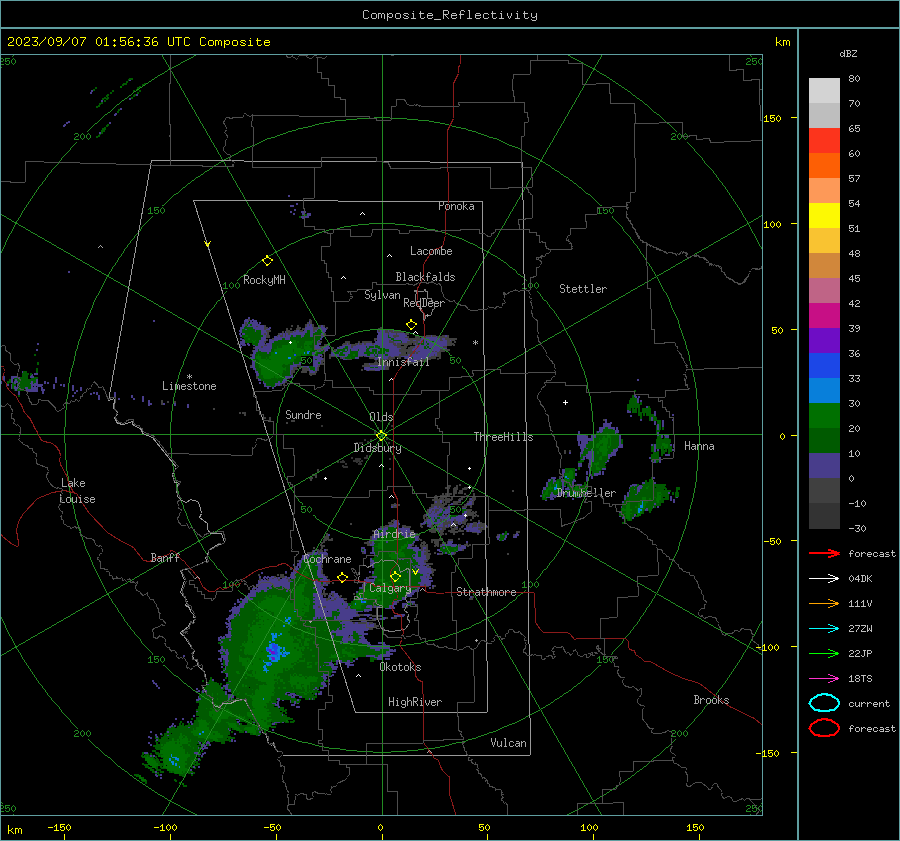
Task: Click the Airdrie city label
Action: [394, 534]
